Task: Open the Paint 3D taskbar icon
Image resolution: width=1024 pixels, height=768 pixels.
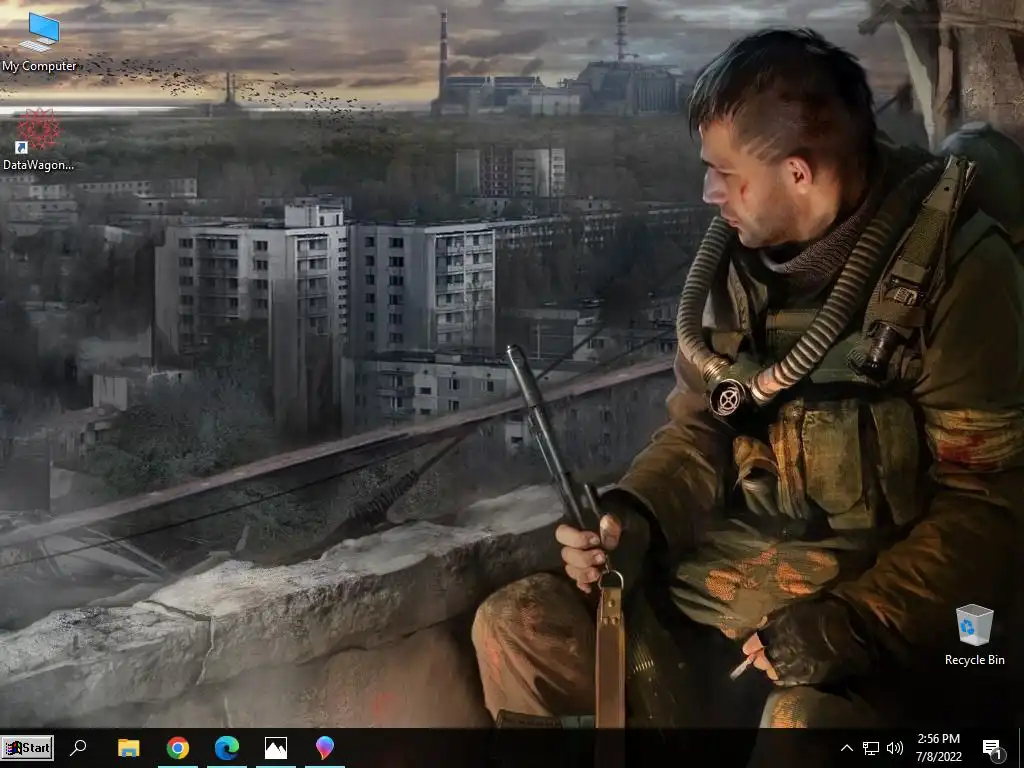Action: point(325,748)
